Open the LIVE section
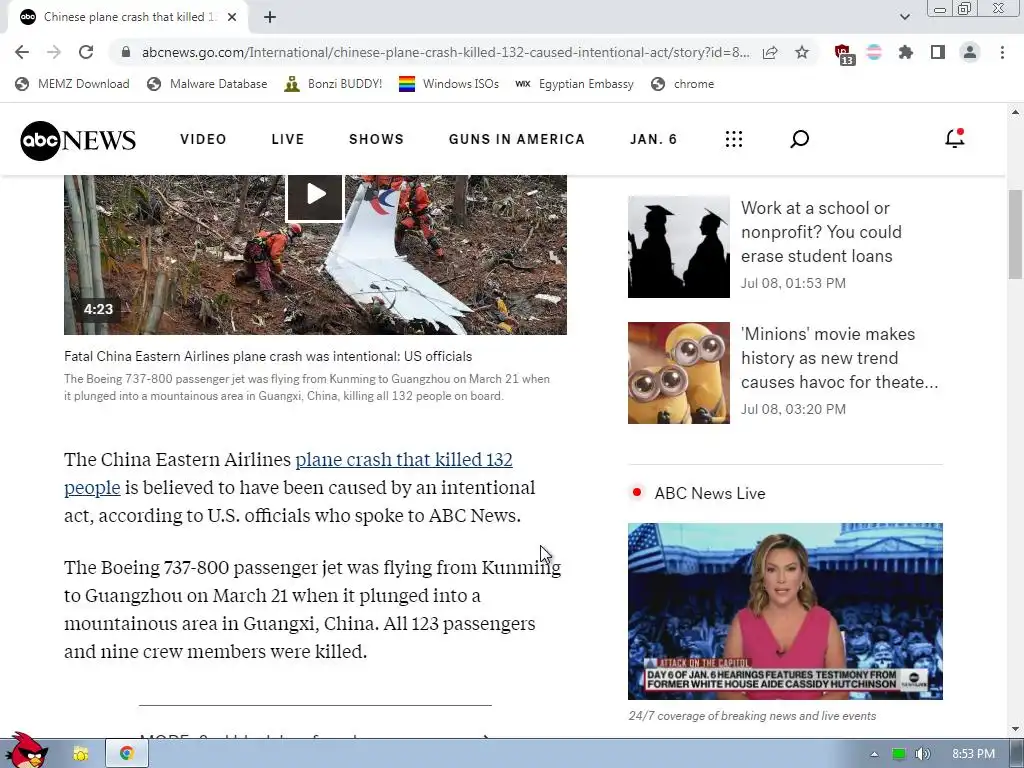This screenshot has height=768, width=1024. (288, 139)
